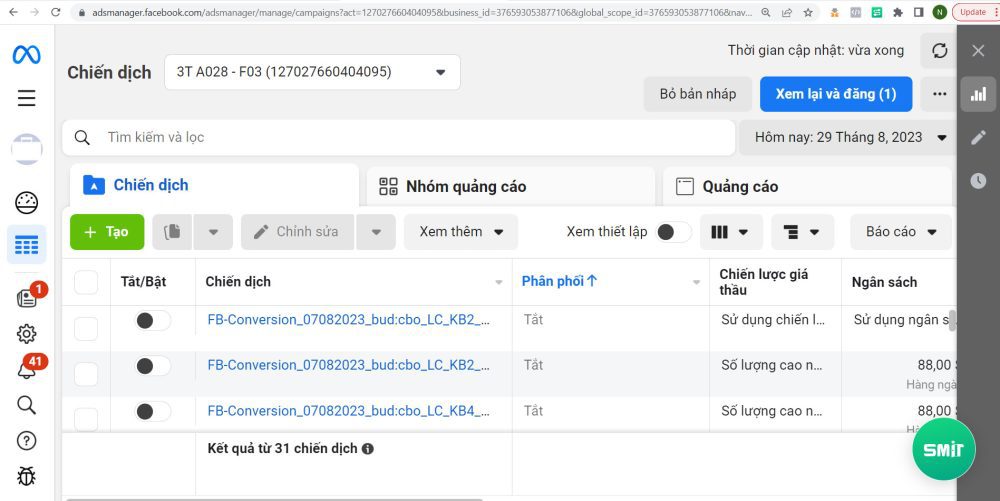Switch to the Nhóm quảng cáo tab
The image size is (1000, 501).
tap(511, 187)
